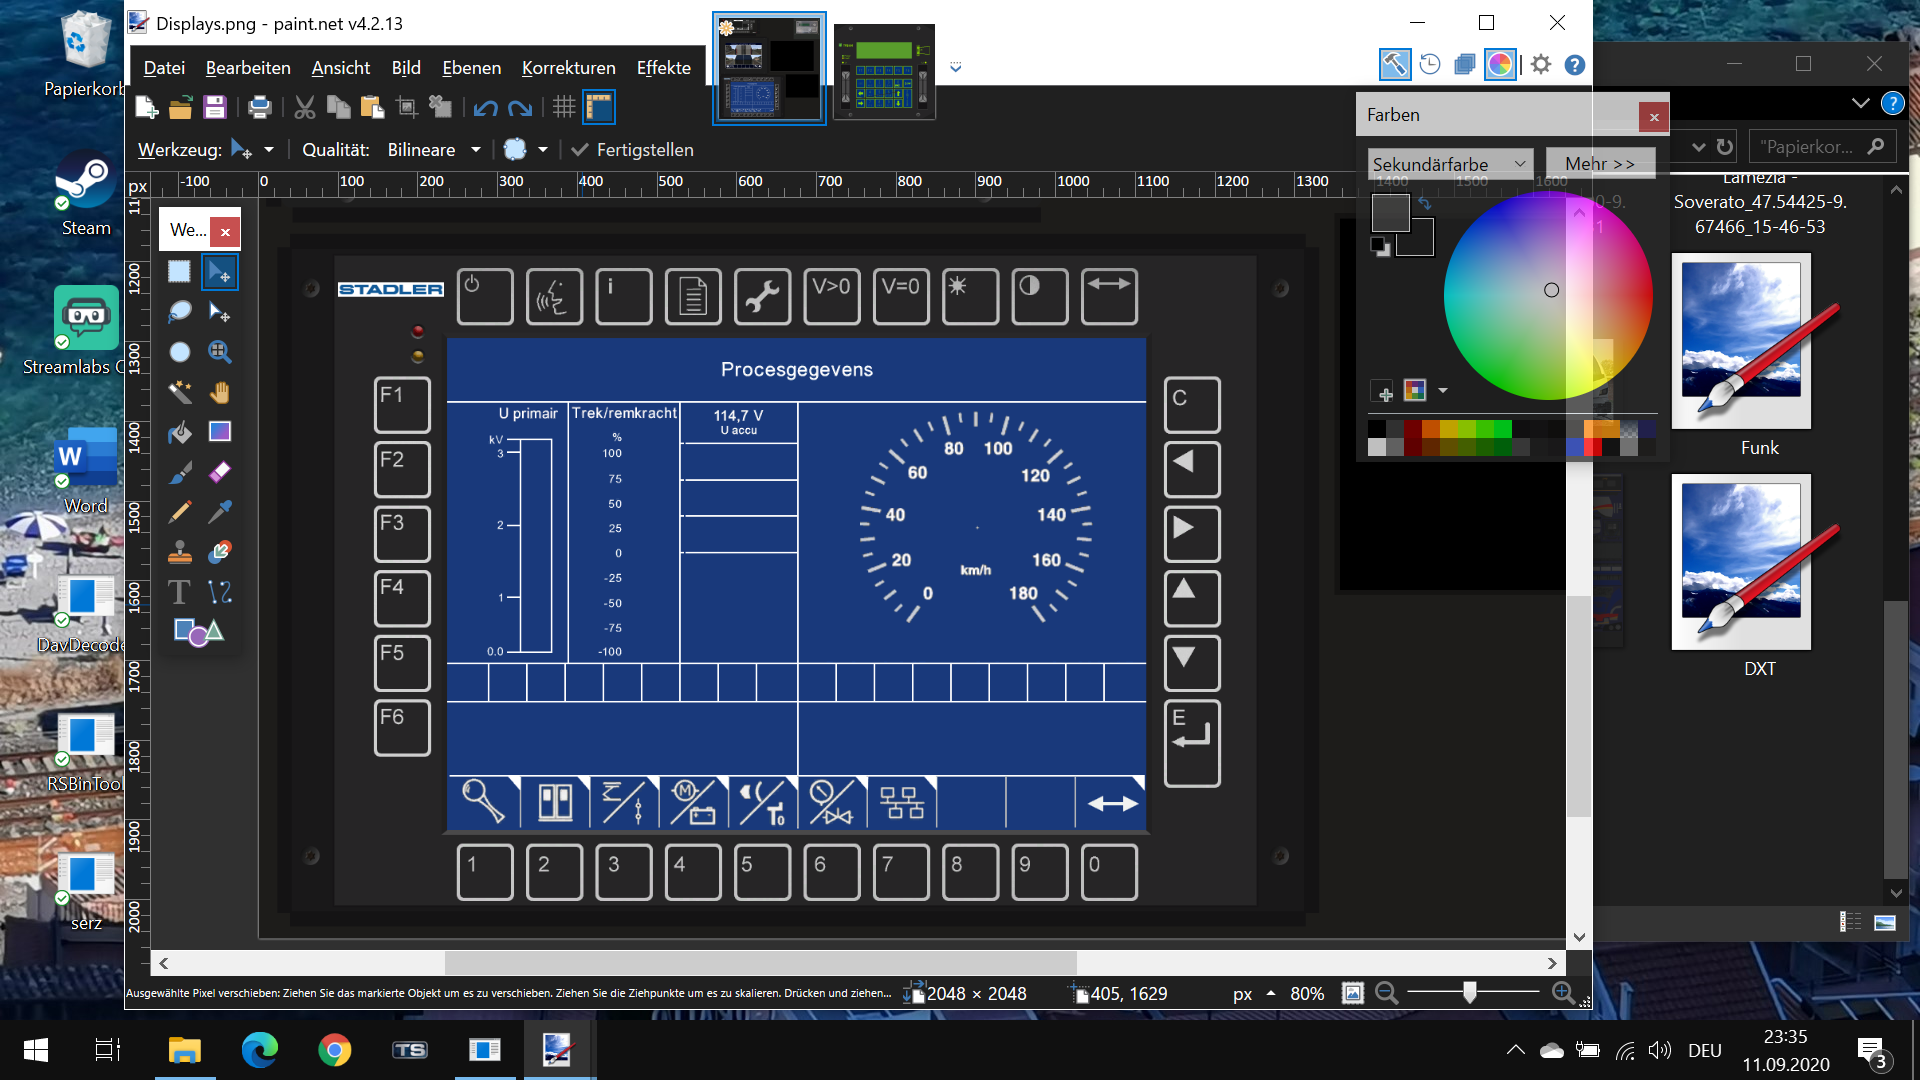Activate the Lasso Select tool
This screenshot has height=1080, width=1920.
click(x=180, y=311)
